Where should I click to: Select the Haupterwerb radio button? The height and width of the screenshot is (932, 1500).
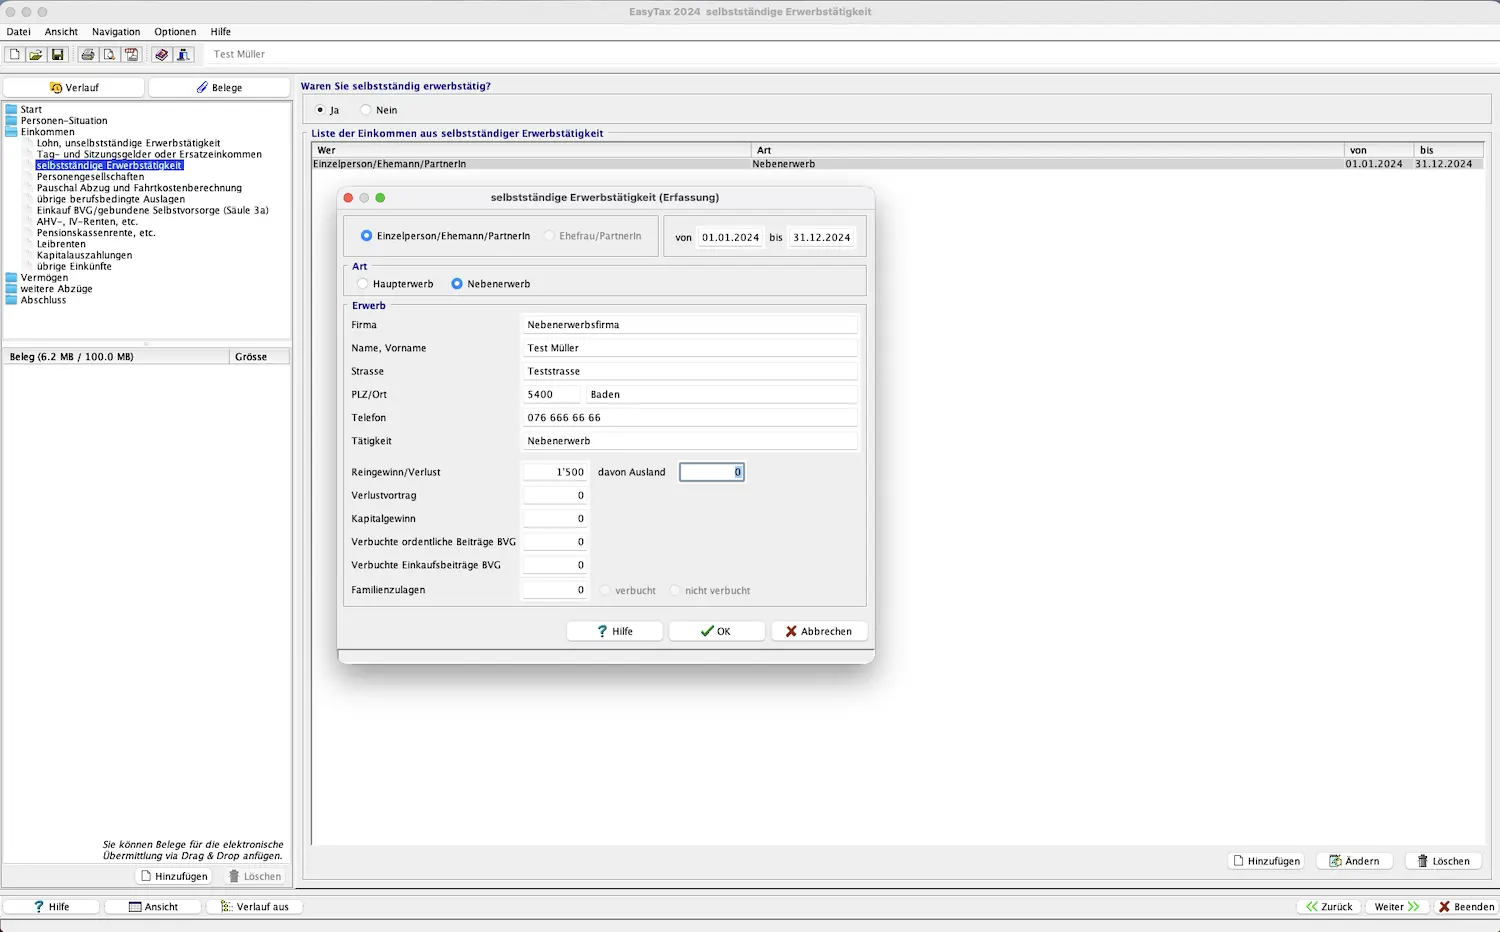[363, 284]
